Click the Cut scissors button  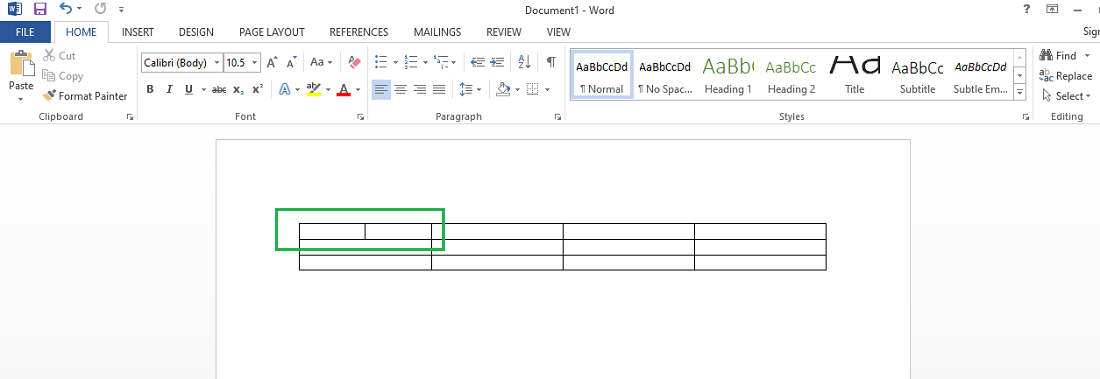pyautogui.click(x=59, y=55)
